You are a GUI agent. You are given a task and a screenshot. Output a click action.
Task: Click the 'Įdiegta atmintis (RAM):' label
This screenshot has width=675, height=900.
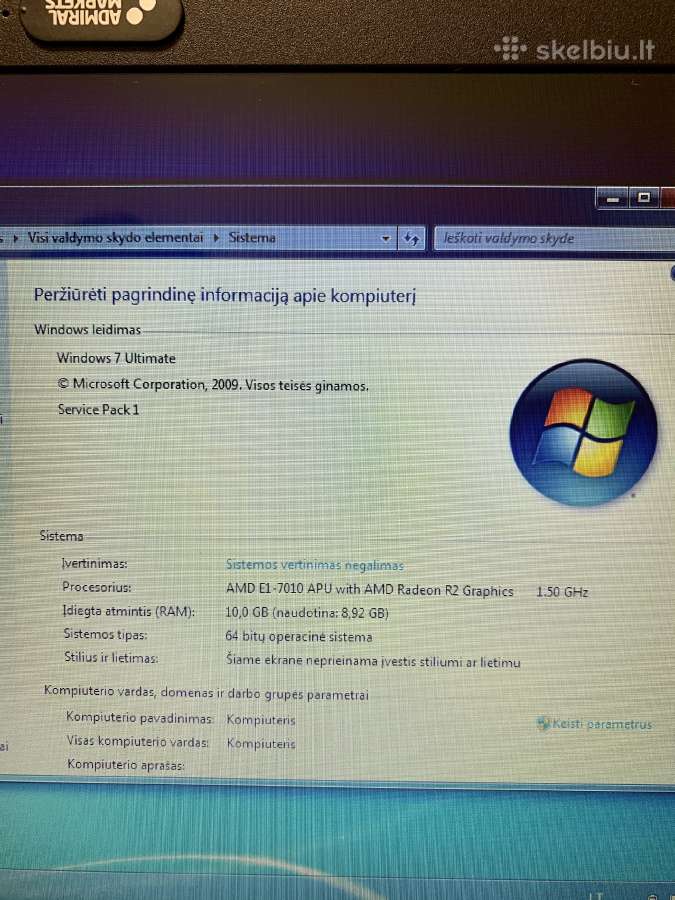129,611
